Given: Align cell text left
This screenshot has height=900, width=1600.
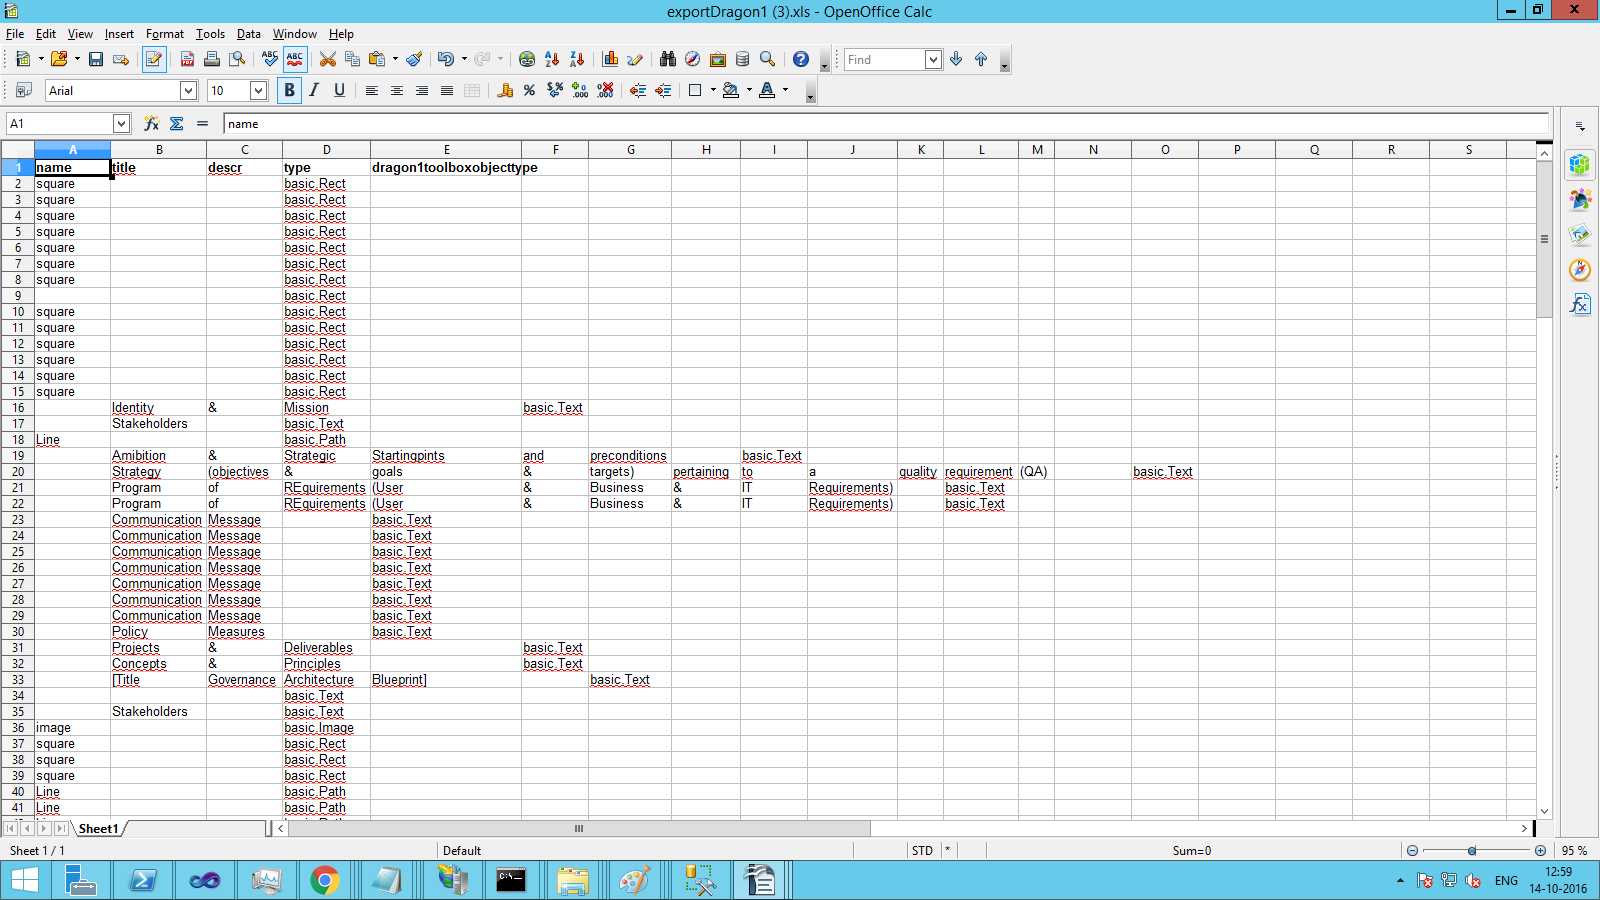Looking at the screenshot, I should (372, 91).
